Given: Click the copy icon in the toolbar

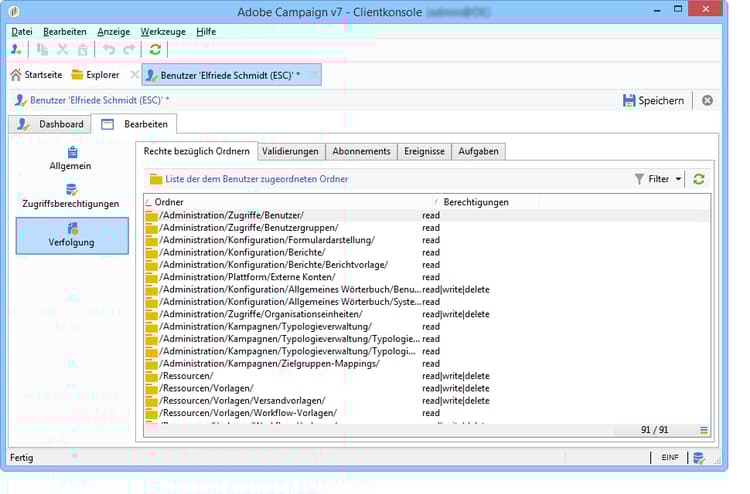Looking at the screenshot, I should tap(42, 49).
